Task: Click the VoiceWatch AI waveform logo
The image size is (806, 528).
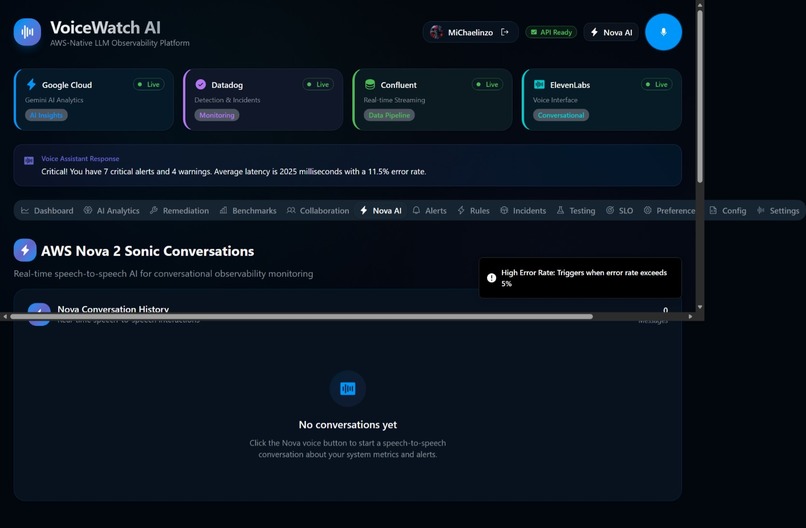Action: click(x=27, y=32)
